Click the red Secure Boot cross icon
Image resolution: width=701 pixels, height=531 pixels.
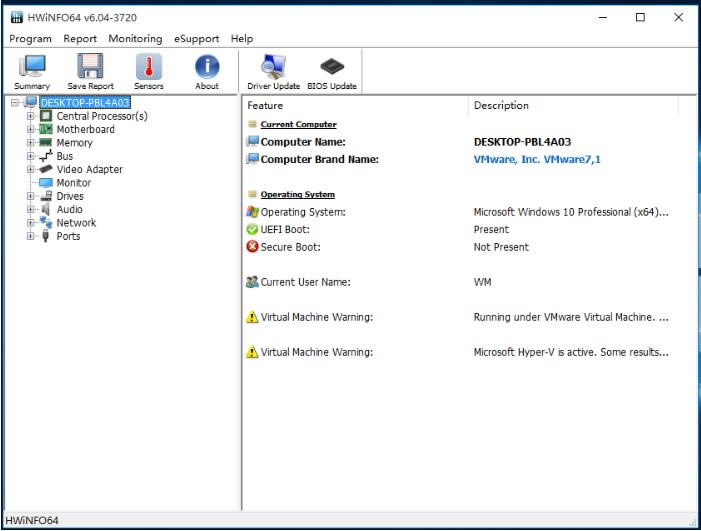(252, 247)
